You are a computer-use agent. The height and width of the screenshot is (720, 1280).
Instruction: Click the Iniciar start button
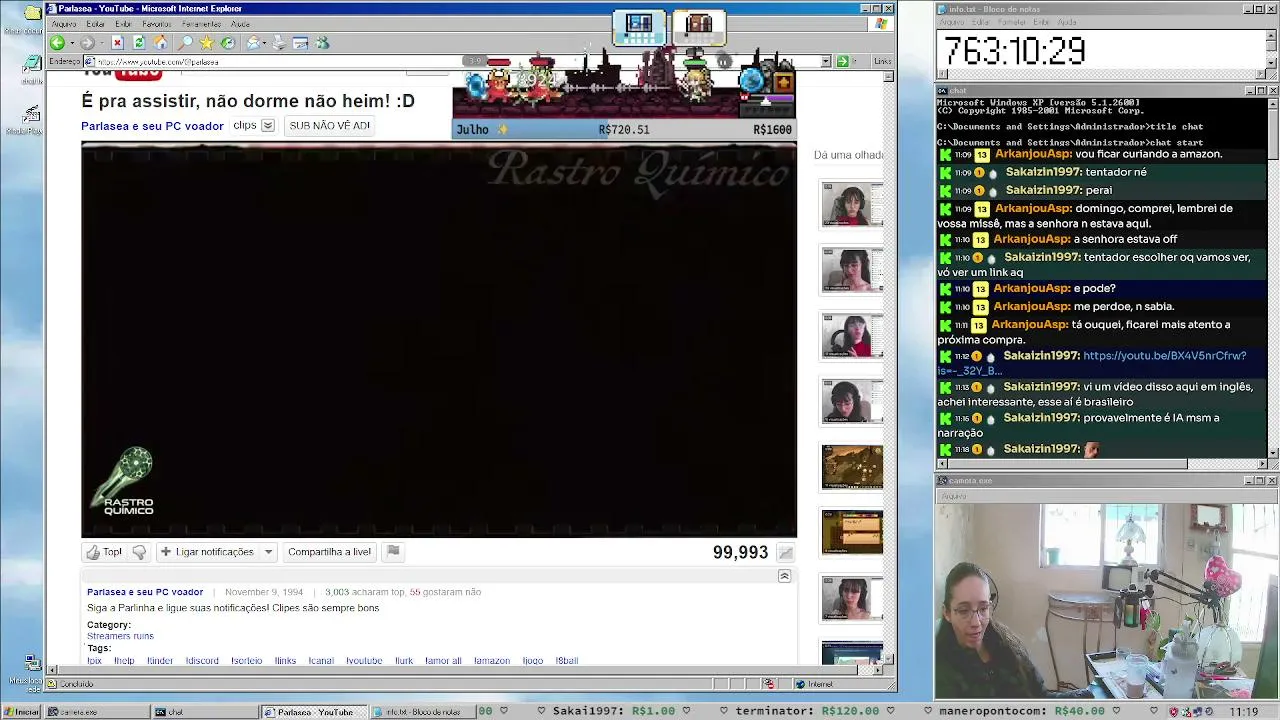click(22, 712)
